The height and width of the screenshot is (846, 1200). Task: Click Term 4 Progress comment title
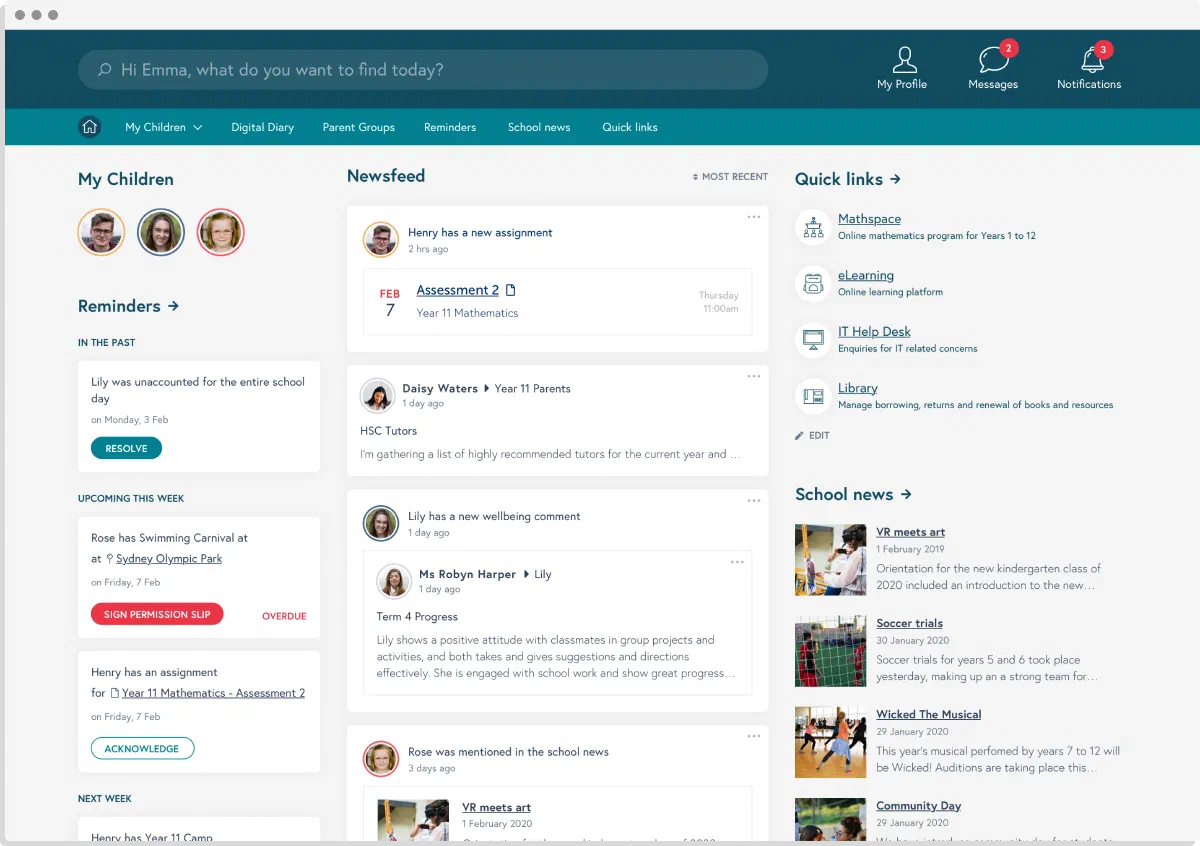click(417, 616)
